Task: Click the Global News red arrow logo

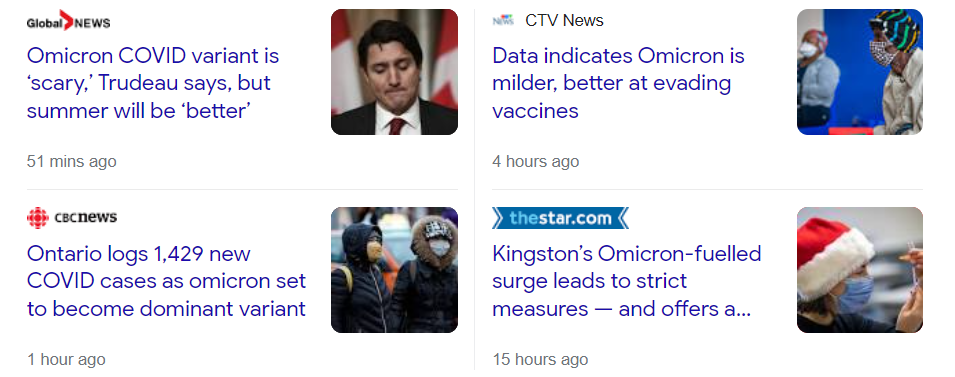Action: [68, 21]
